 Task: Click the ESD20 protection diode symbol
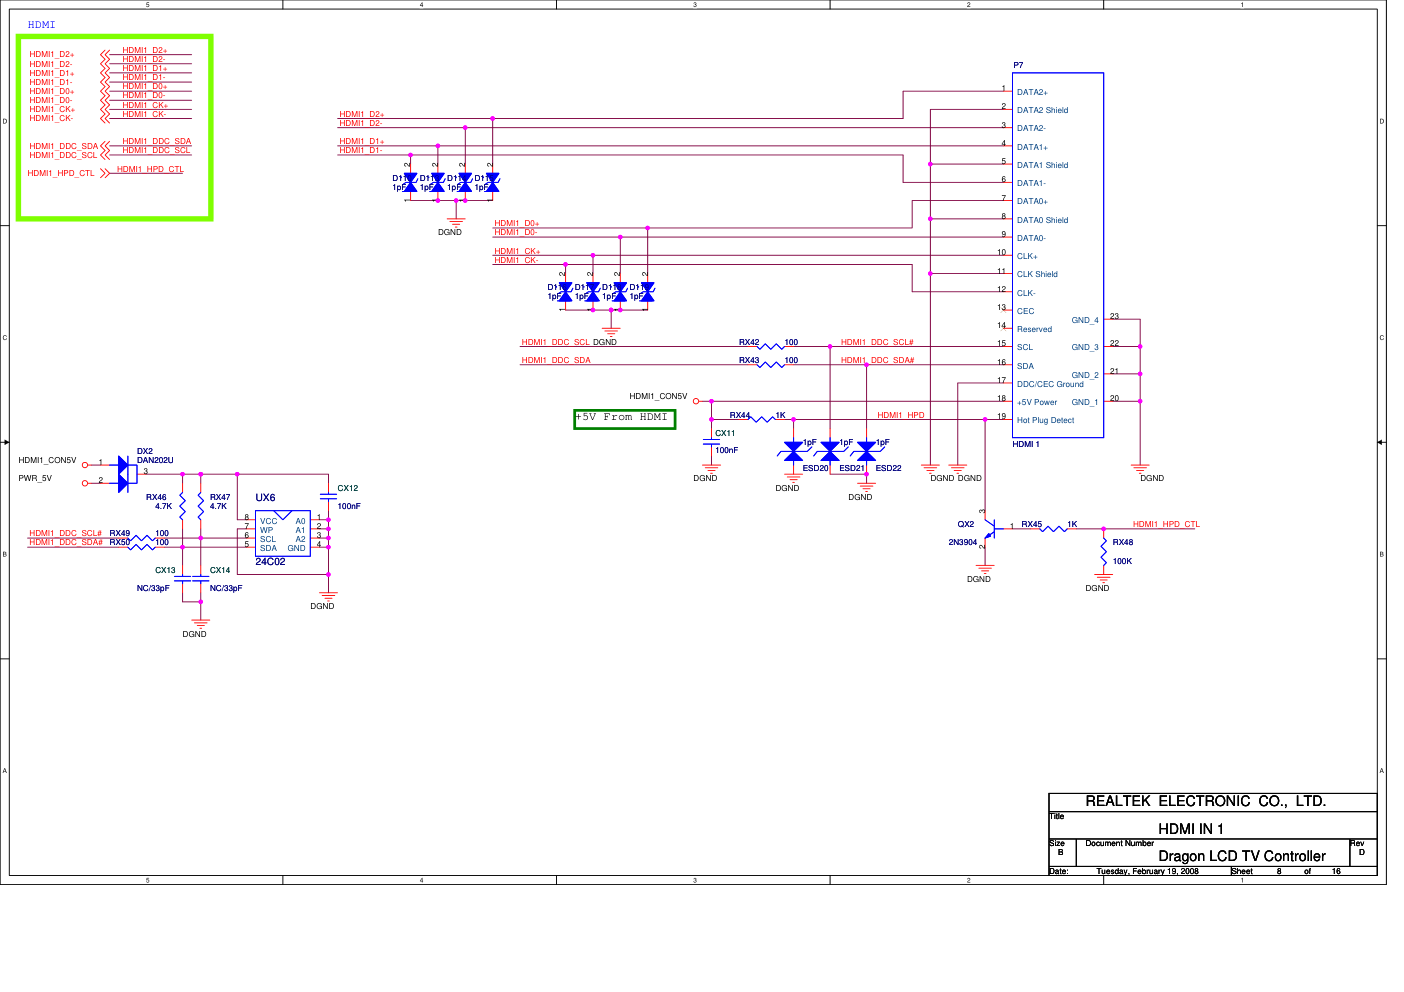pyautogui.click(x=793, y=452)
